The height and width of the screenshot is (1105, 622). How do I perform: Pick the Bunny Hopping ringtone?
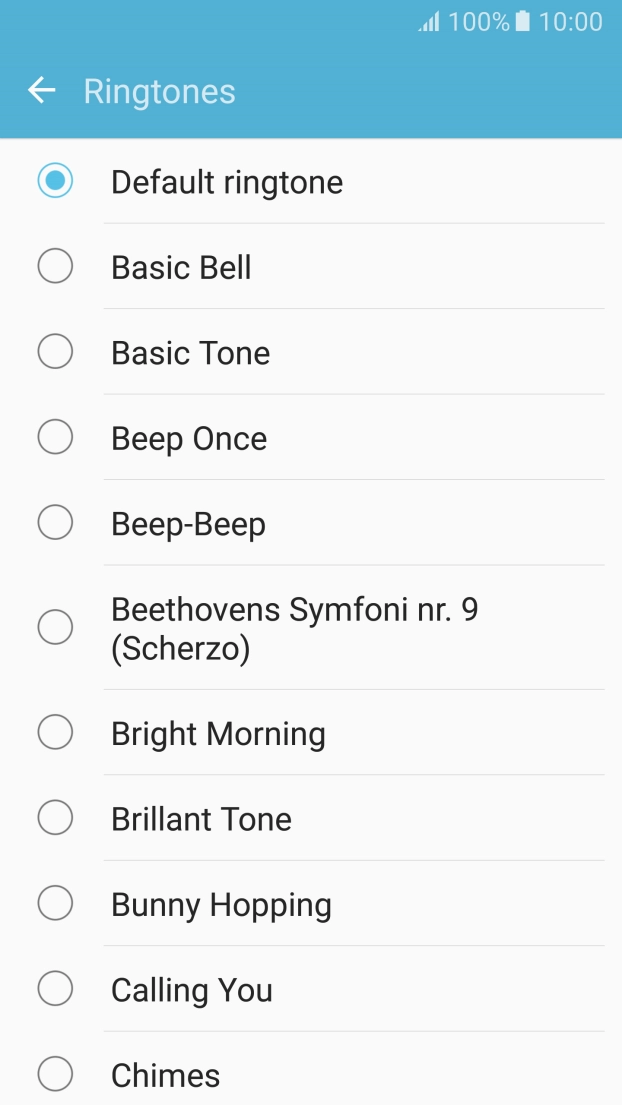tap(55, 903)
